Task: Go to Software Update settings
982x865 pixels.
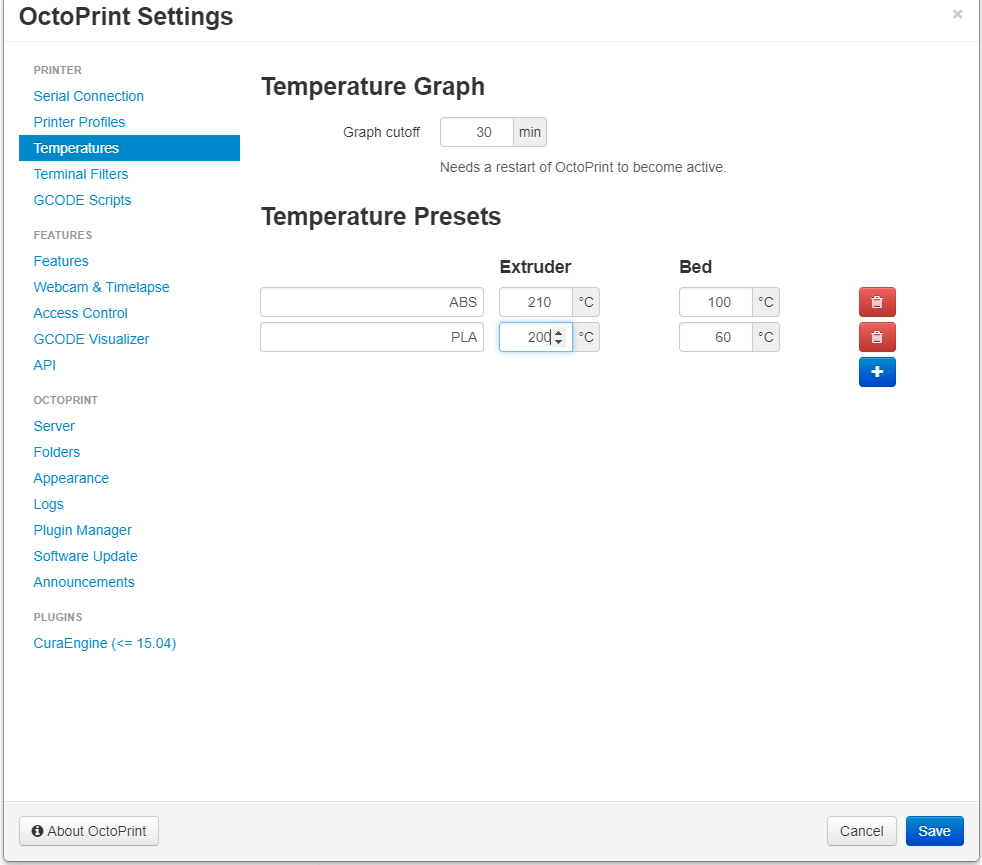Action: click(85, 556)
